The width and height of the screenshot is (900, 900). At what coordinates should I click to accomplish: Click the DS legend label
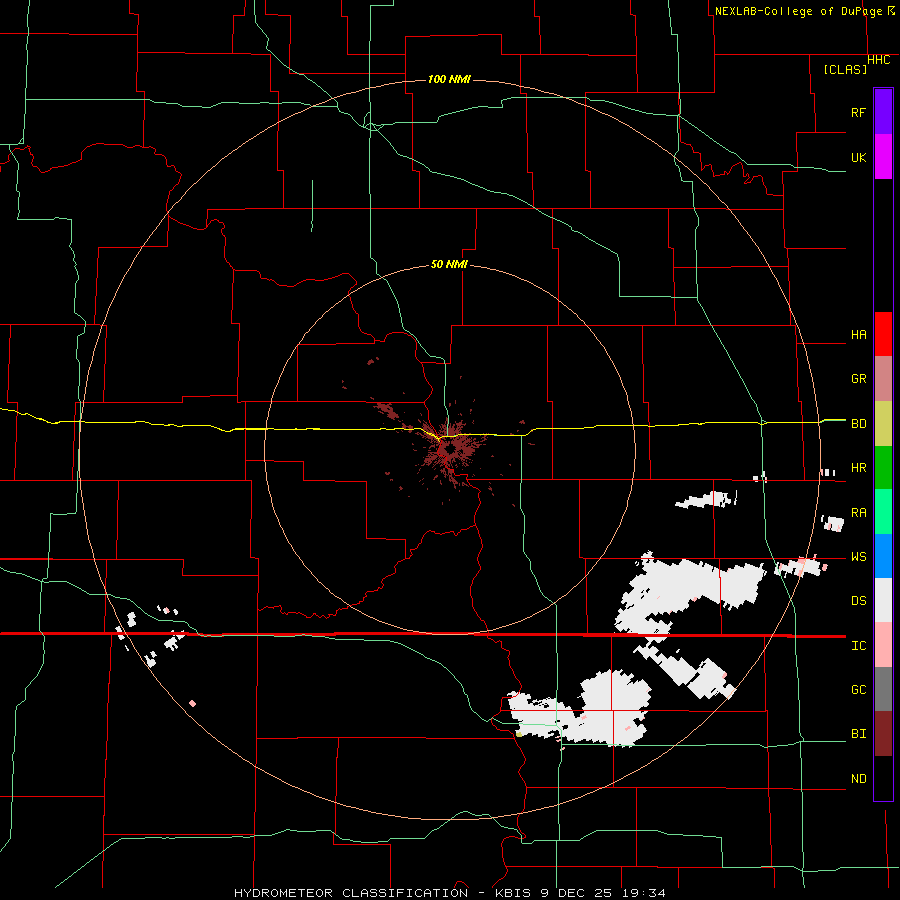(x=858, y=601)
